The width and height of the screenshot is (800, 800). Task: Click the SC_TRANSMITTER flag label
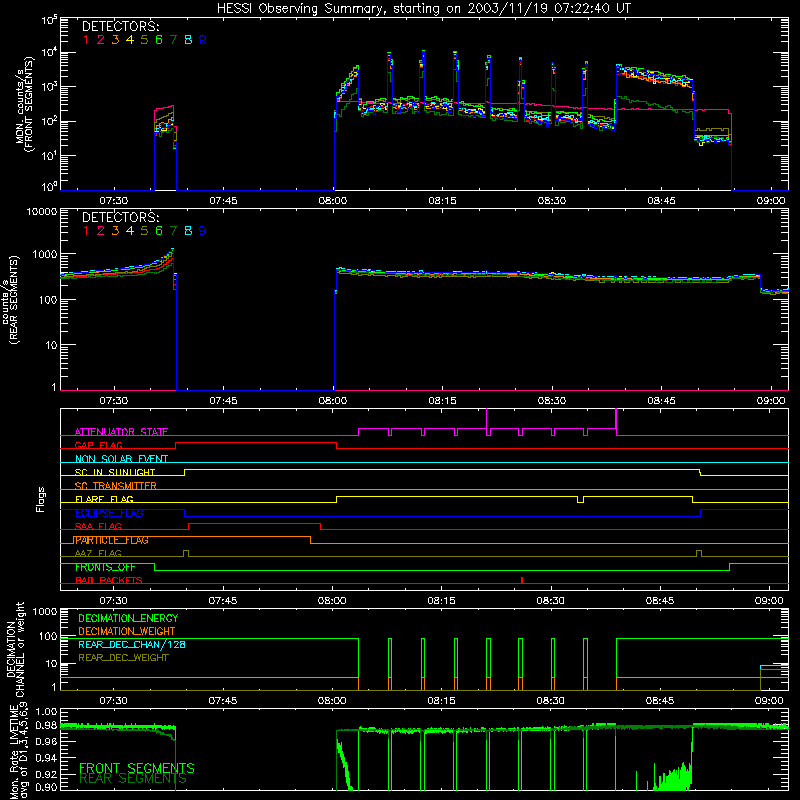(115, 486)
